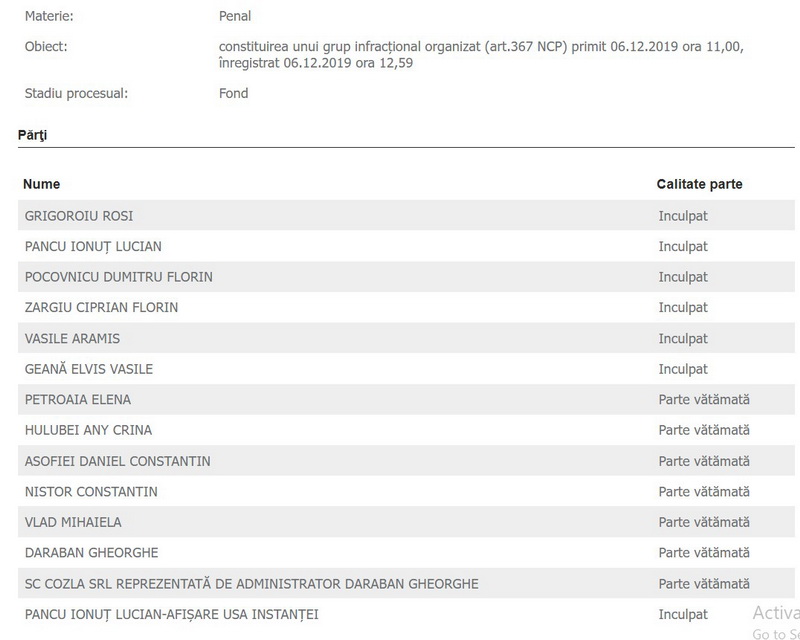Click the NISTOR CONSTANTIN party name
The image size is (800, 640).
(91, 492)
